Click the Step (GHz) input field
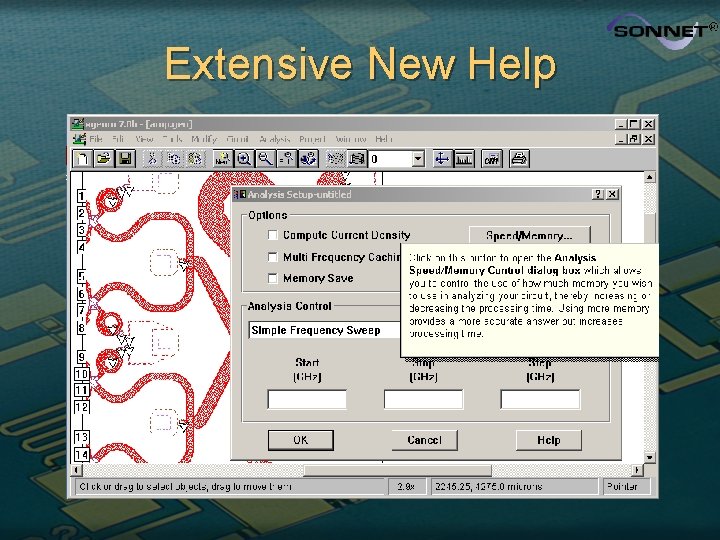 (540, 399)
